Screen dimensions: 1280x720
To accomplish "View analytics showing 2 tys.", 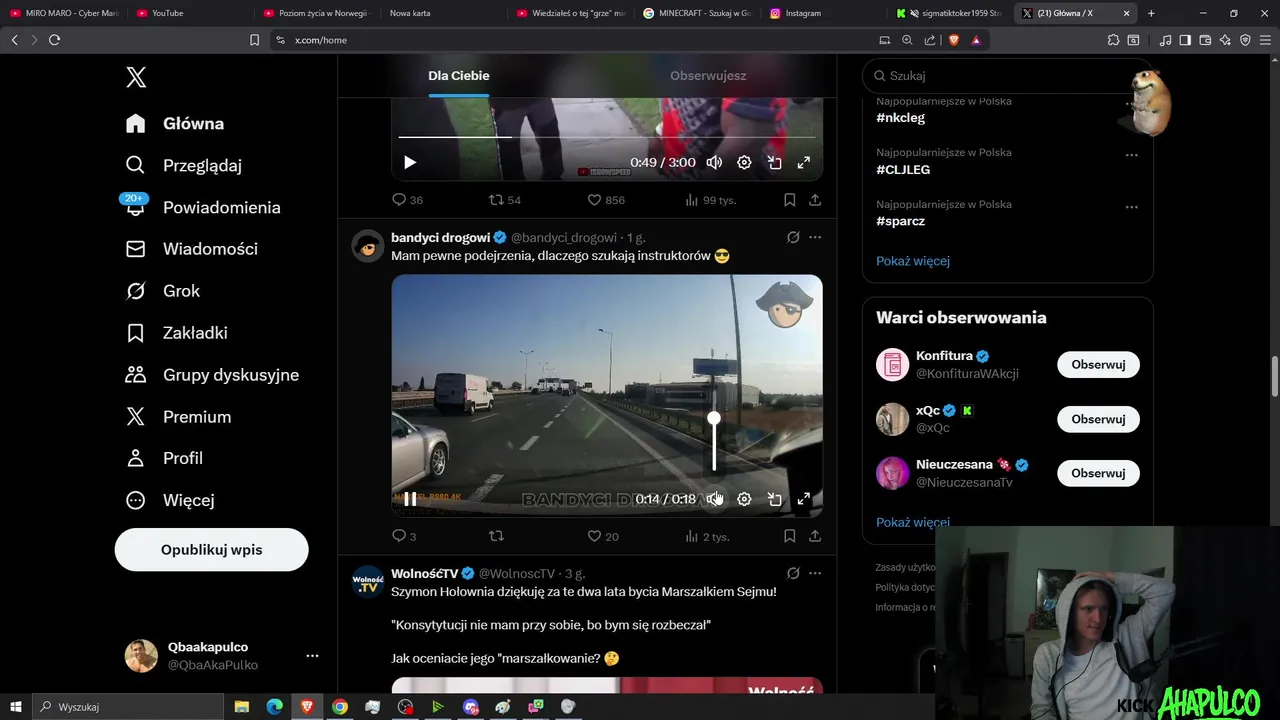I will (707, 536).
